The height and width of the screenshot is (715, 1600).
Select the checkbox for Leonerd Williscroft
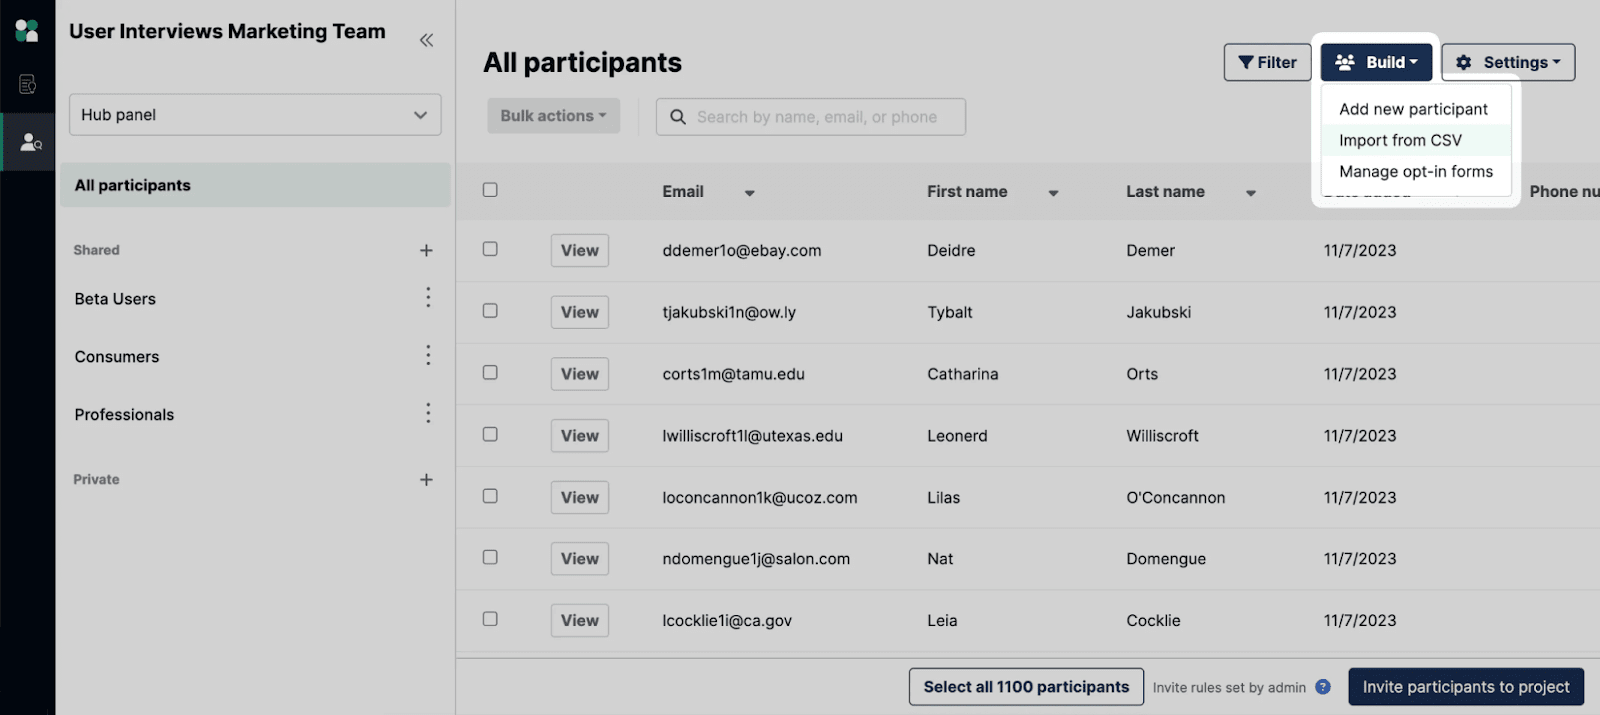click(490, 434)
